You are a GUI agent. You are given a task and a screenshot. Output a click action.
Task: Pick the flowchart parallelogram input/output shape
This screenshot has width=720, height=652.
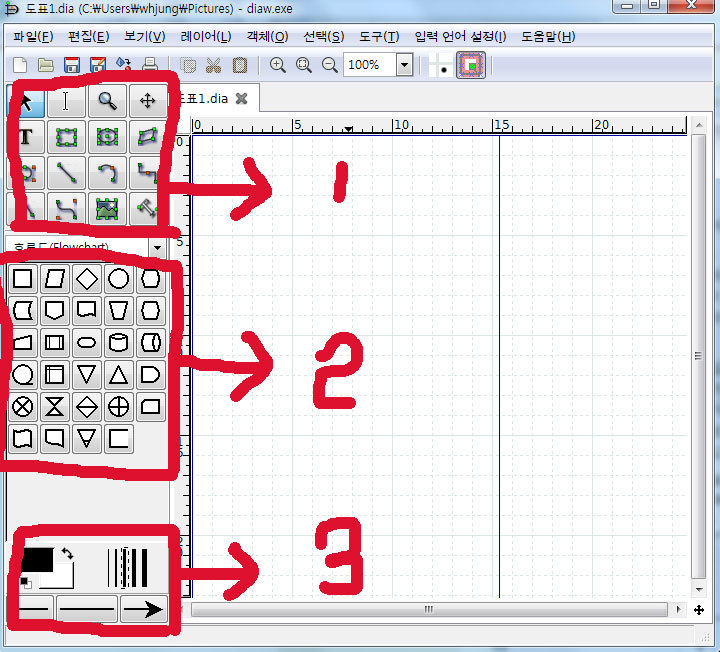point(55,279)
